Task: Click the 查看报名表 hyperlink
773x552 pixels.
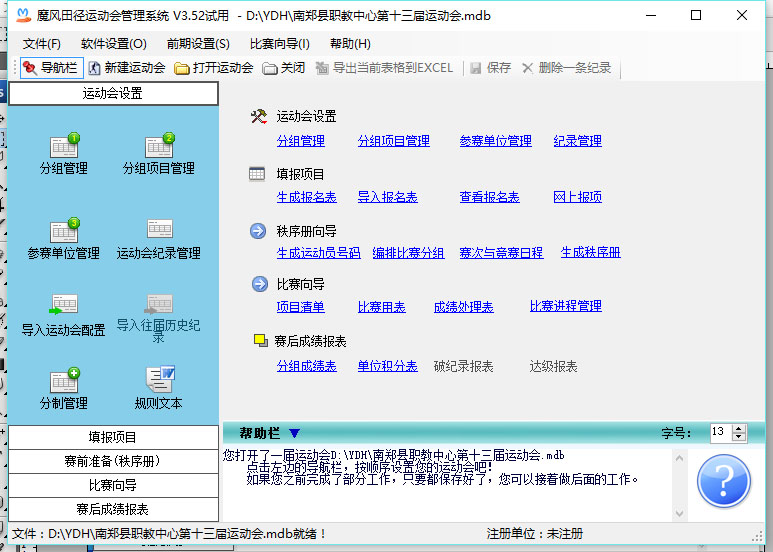Action: point(490,197)
